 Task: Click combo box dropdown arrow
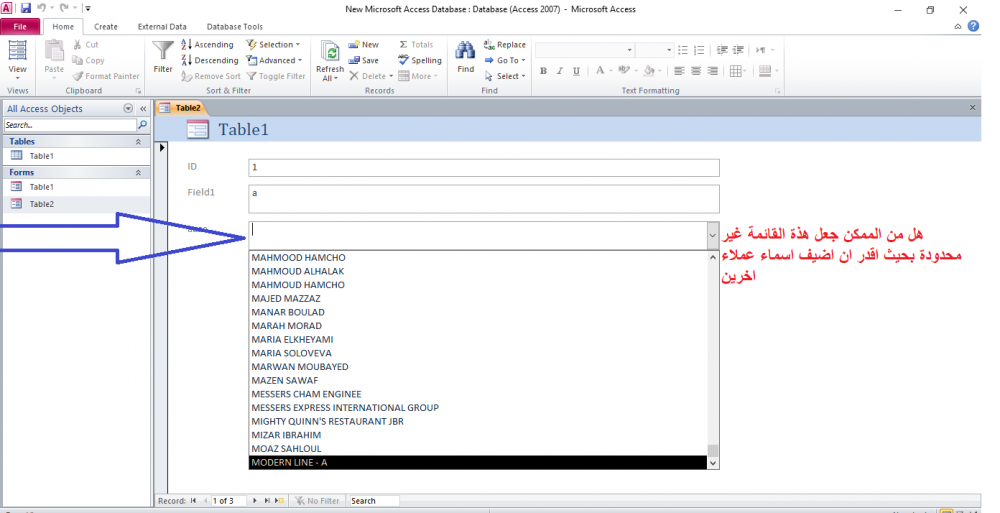pos(712,235)
